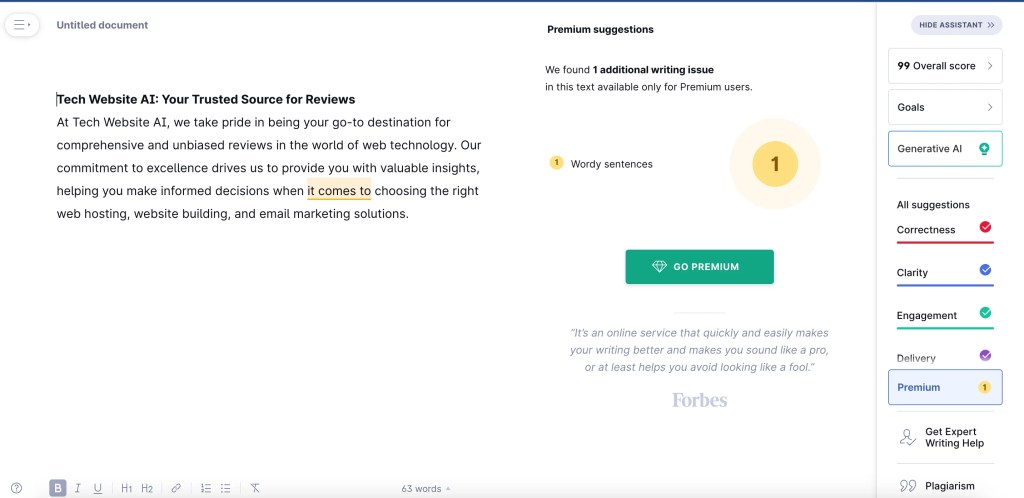
Task: Create a numbered list
Action: tap(206, 488)
